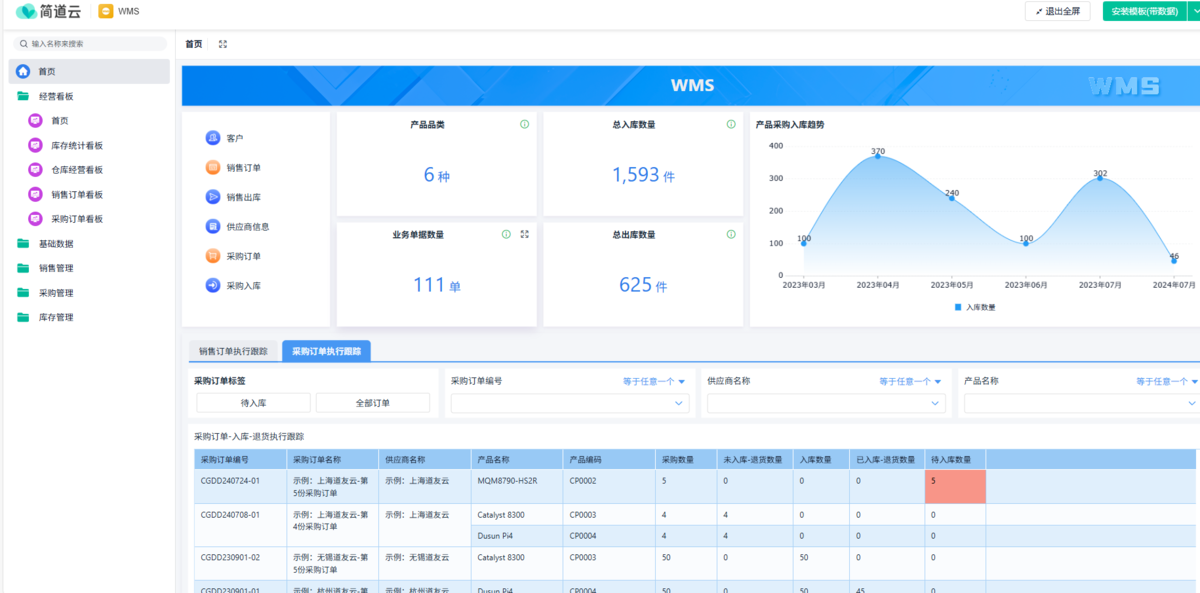Click the 采购入库 shortcut icon

pyautogui.click(x=213, y=285)
